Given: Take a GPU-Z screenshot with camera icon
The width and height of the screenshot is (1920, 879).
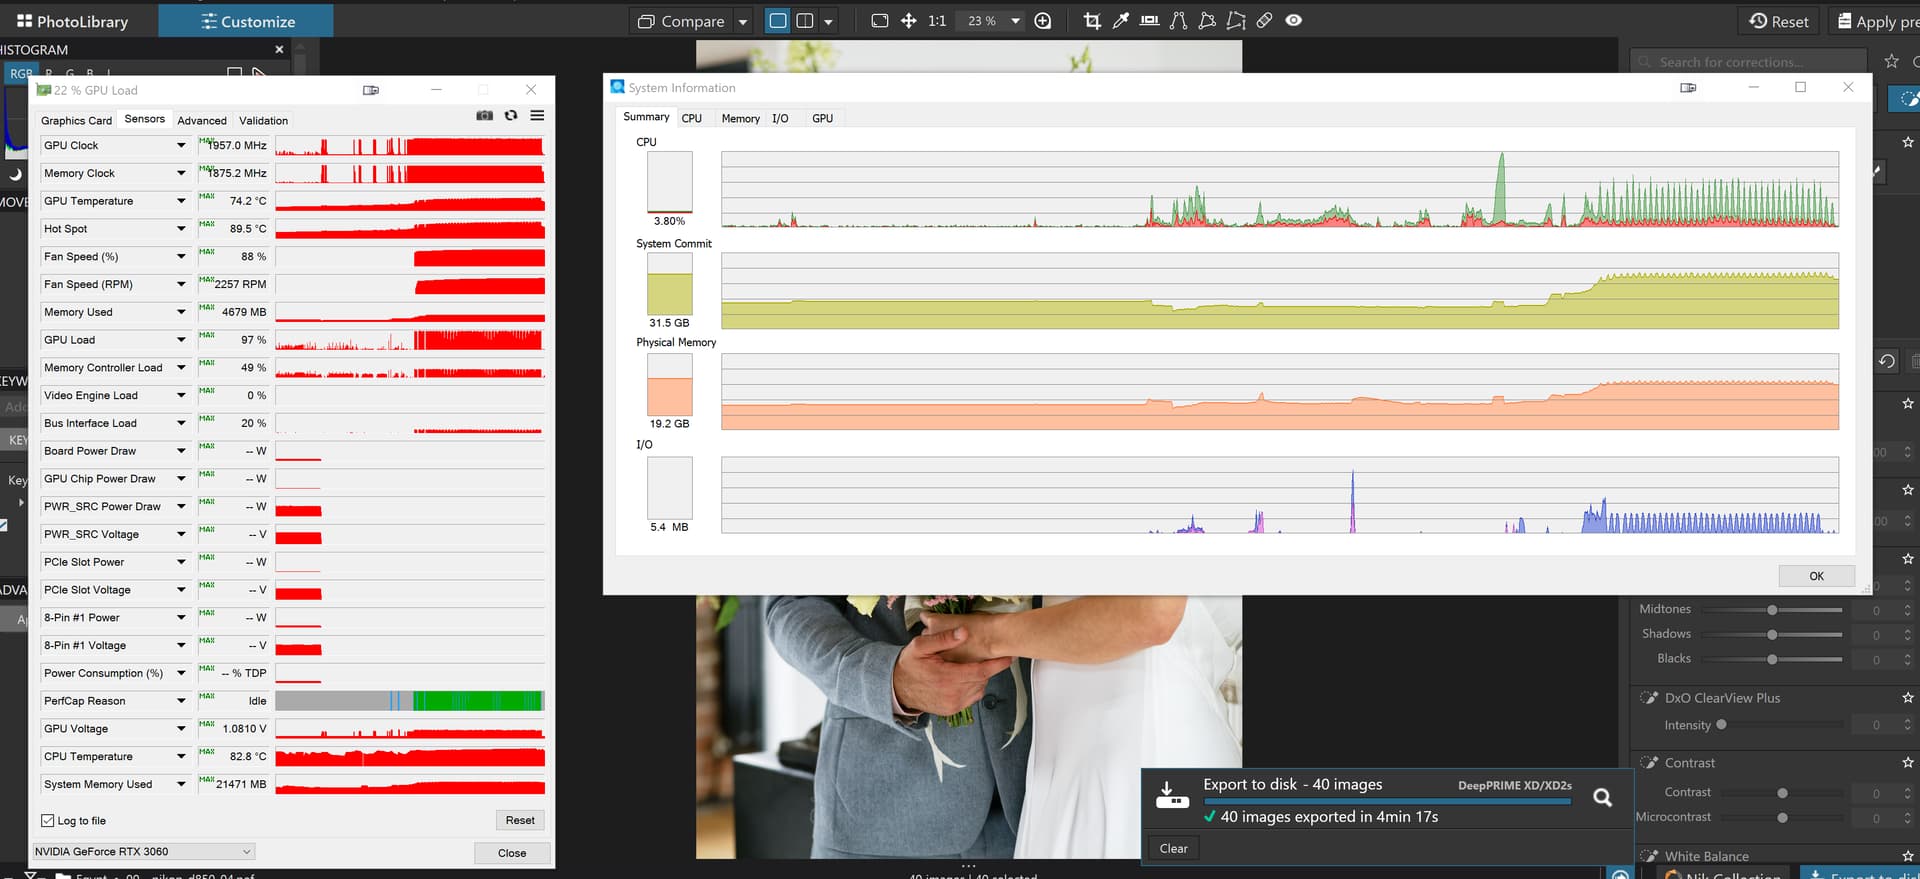Looking at the screenshot, I should click(485, 116).
